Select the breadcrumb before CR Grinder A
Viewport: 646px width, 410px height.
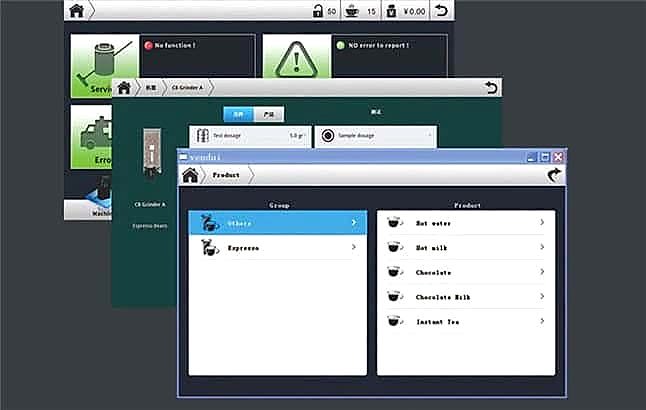151,88
